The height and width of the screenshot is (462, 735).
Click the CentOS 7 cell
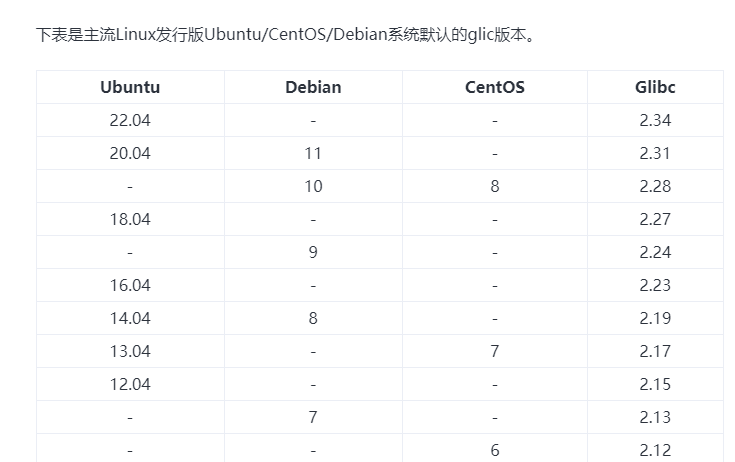tap(494, 351)
